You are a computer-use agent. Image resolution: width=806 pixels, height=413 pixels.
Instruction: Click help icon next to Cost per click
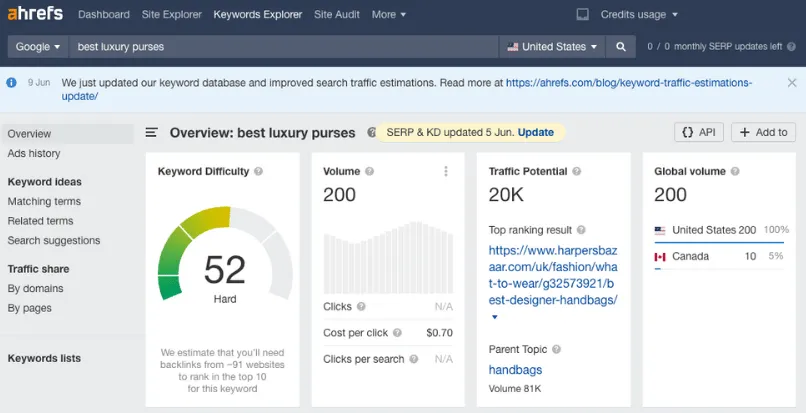(x=397, y=333)
